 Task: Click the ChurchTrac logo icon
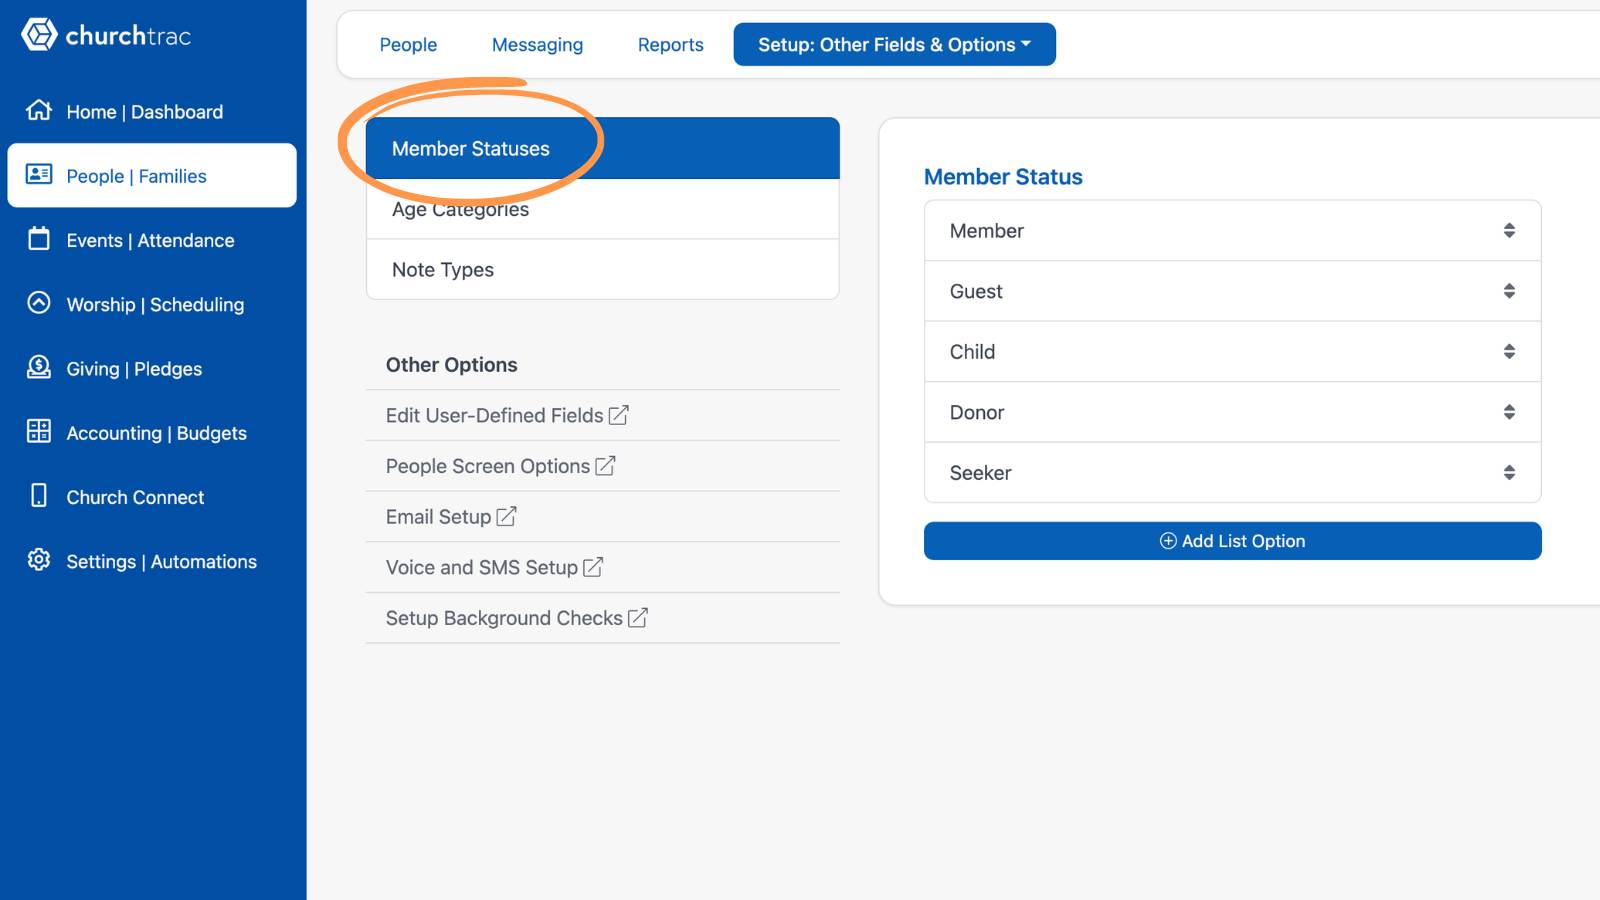[39, 35]
